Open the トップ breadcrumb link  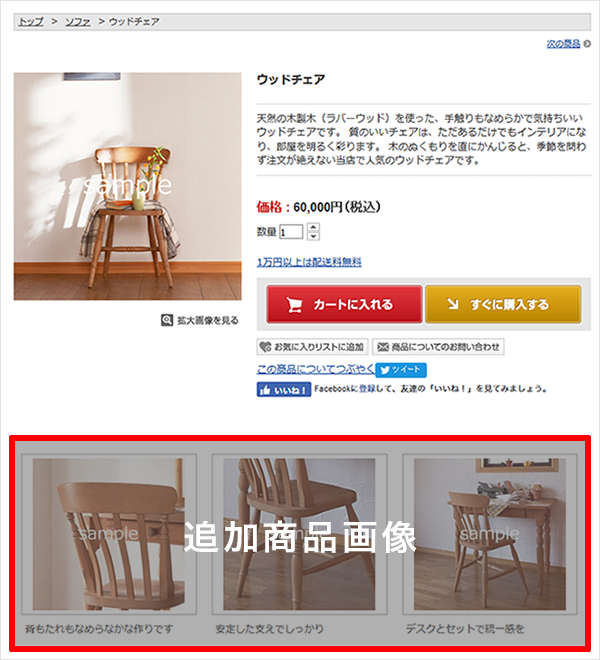pos(31,21)
